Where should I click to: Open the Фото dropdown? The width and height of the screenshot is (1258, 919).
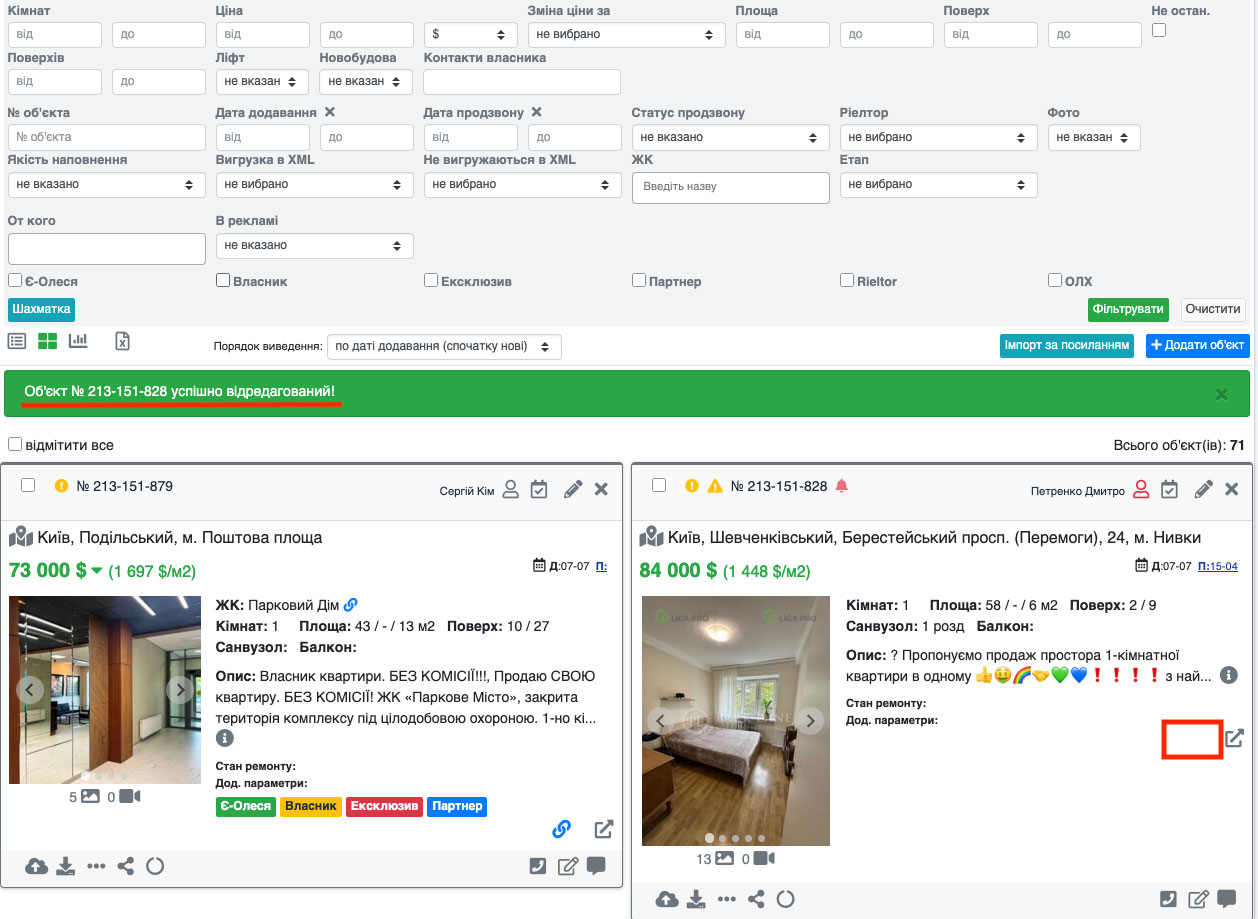point(1095,137)
